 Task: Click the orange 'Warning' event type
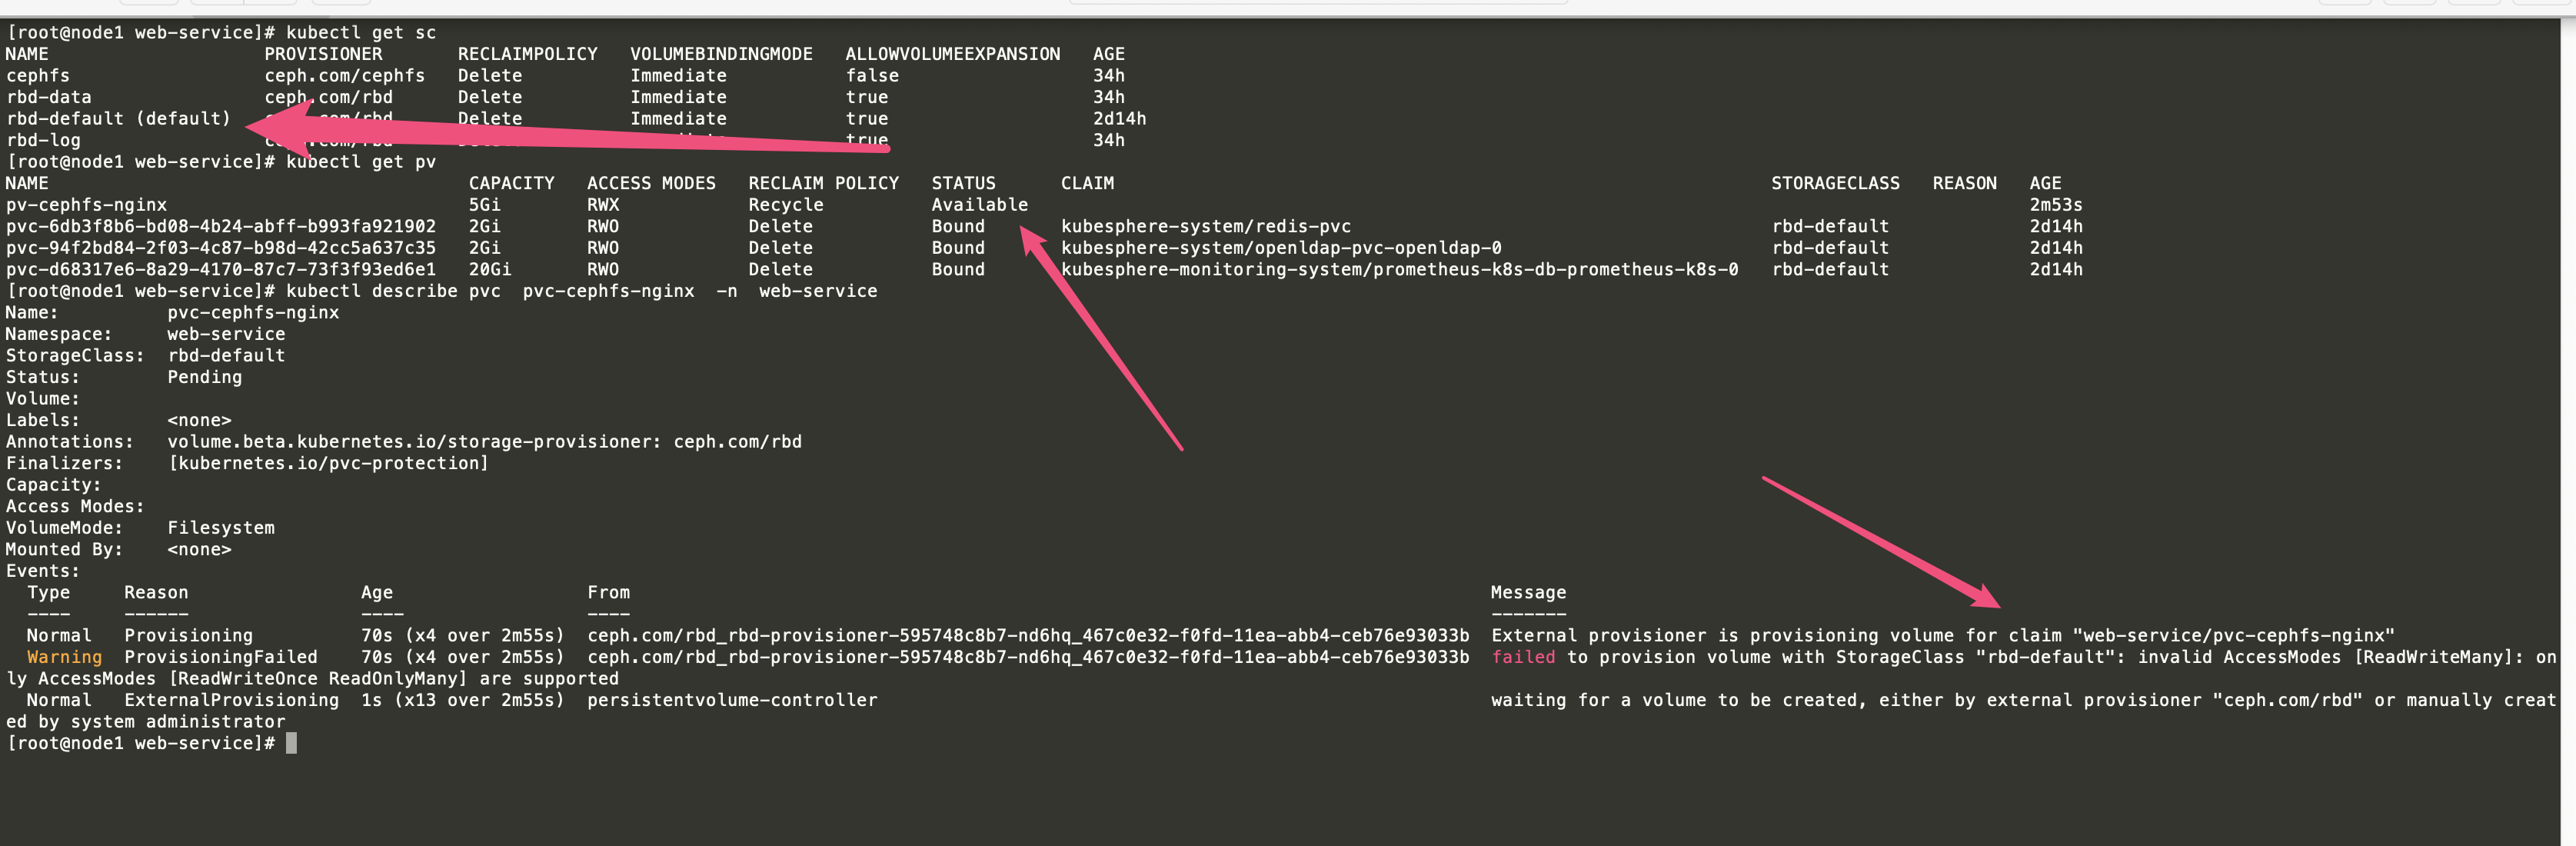(64, 658)
